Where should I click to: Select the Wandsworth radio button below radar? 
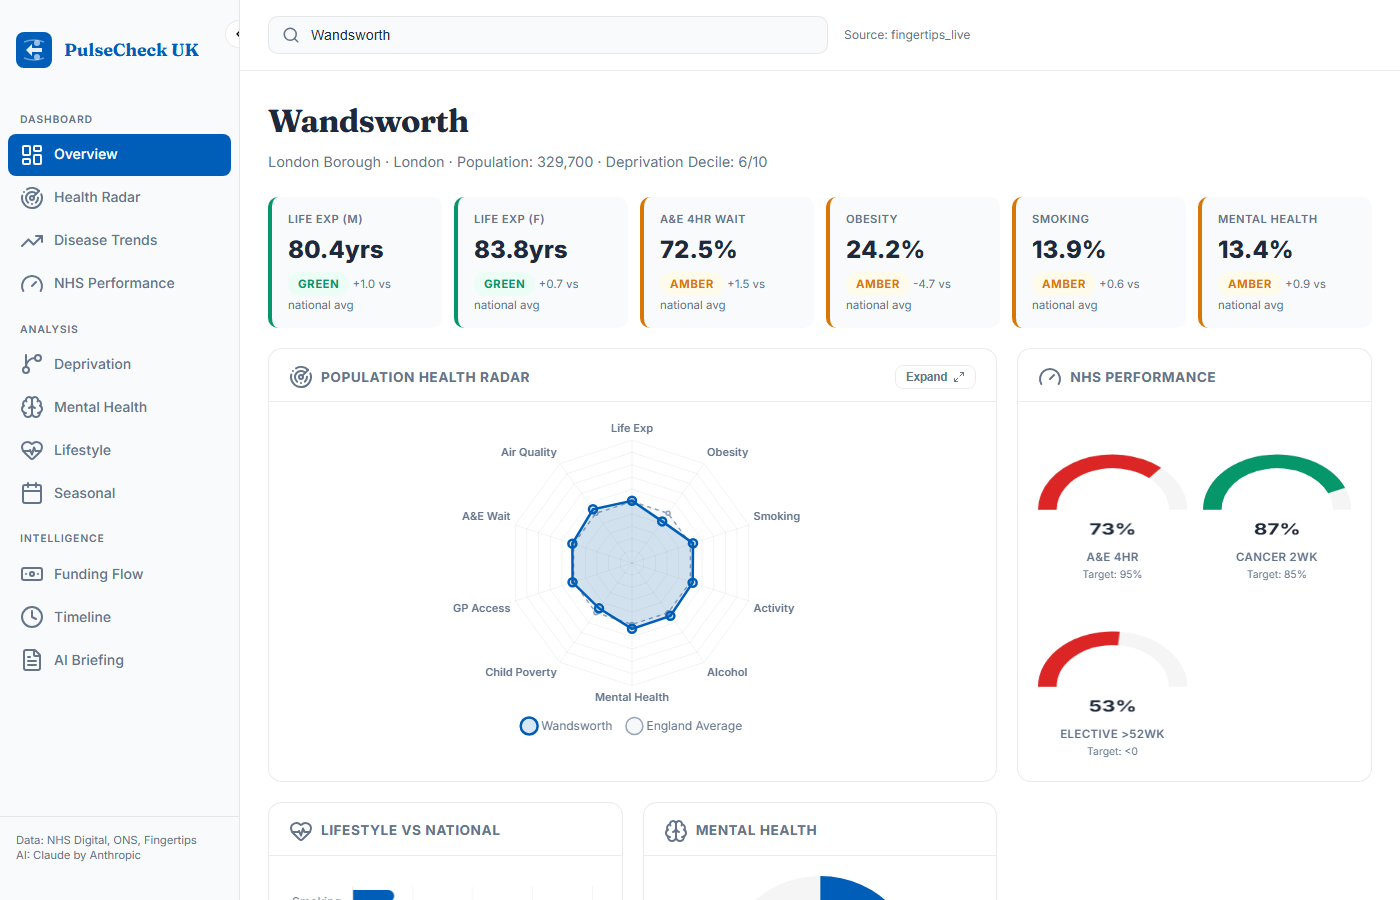click(x=529, y=725)
